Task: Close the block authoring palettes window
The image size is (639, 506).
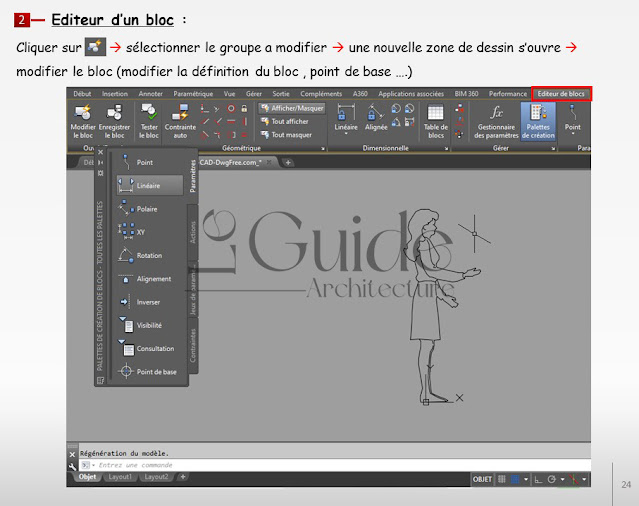Action: click(x=100, y=152)
